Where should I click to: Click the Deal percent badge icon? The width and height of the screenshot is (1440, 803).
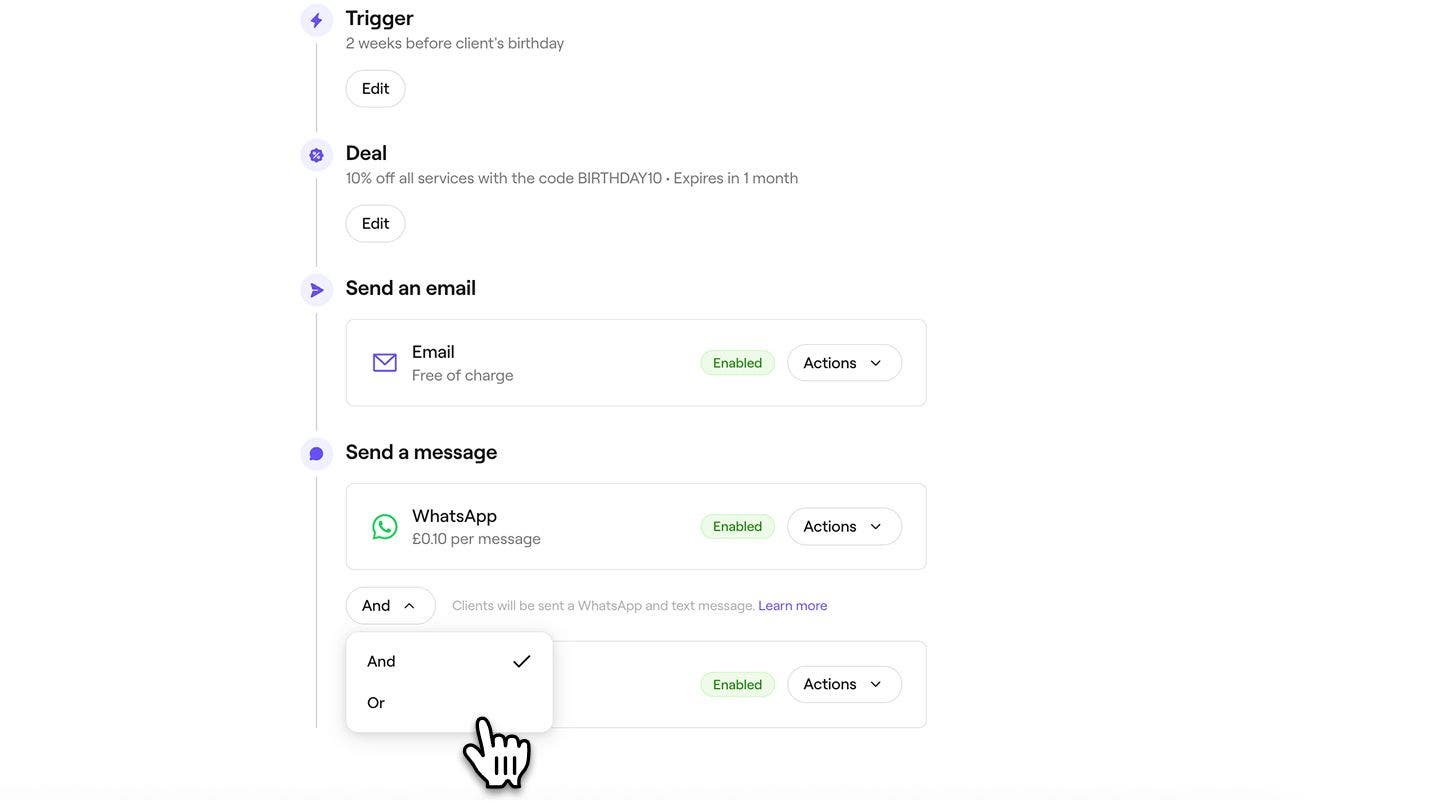pyautogui.click(x=316, y=155)
